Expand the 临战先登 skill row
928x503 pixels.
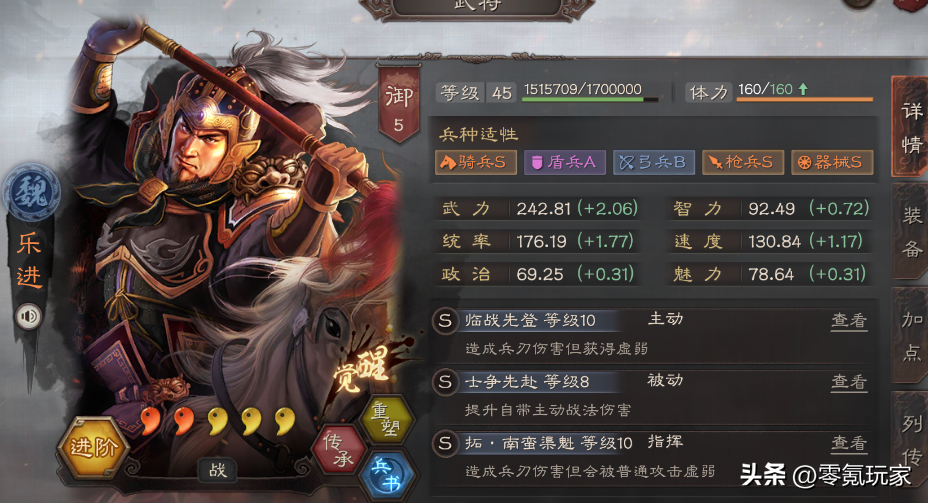(x=652, y=334)
